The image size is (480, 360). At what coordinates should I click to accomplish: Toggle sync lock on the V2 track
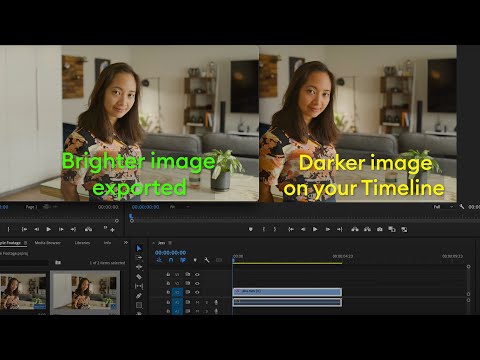pyautogui.click(x=188, y=284)
